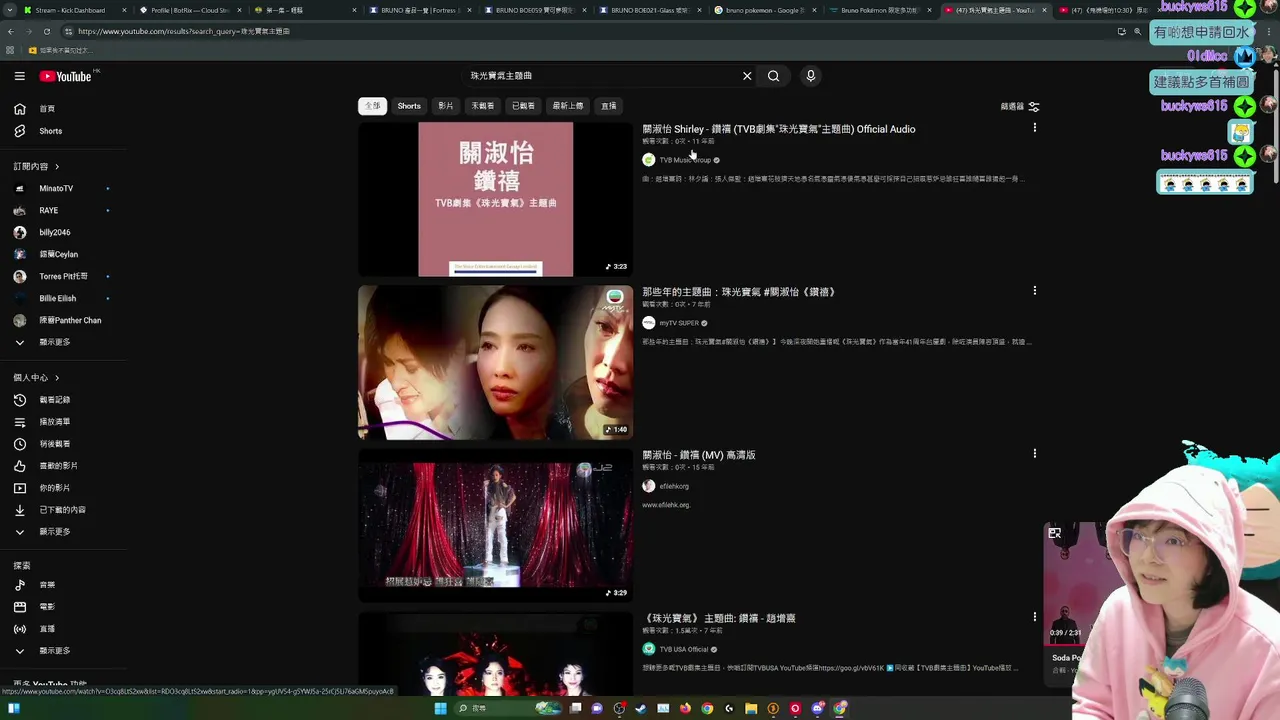
Task: Open the 訂閱內容 subscriptions section arrow
Action: tap(57, 167)
